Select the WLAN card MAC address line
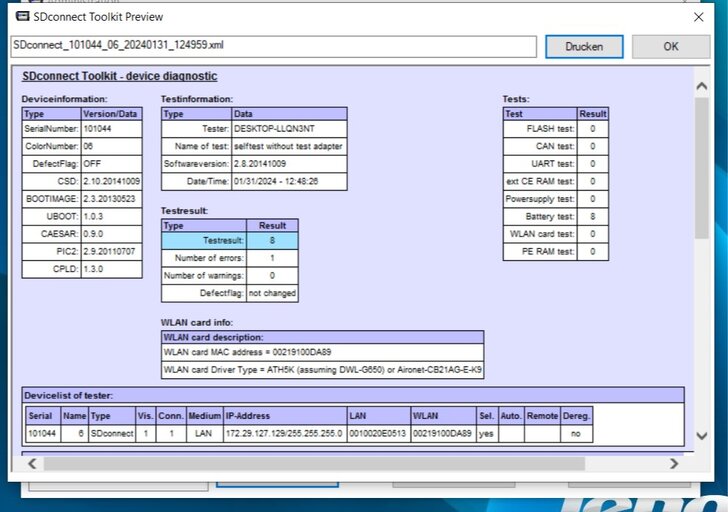Screen dimensions: 728x512 click(x=322, y=352)
